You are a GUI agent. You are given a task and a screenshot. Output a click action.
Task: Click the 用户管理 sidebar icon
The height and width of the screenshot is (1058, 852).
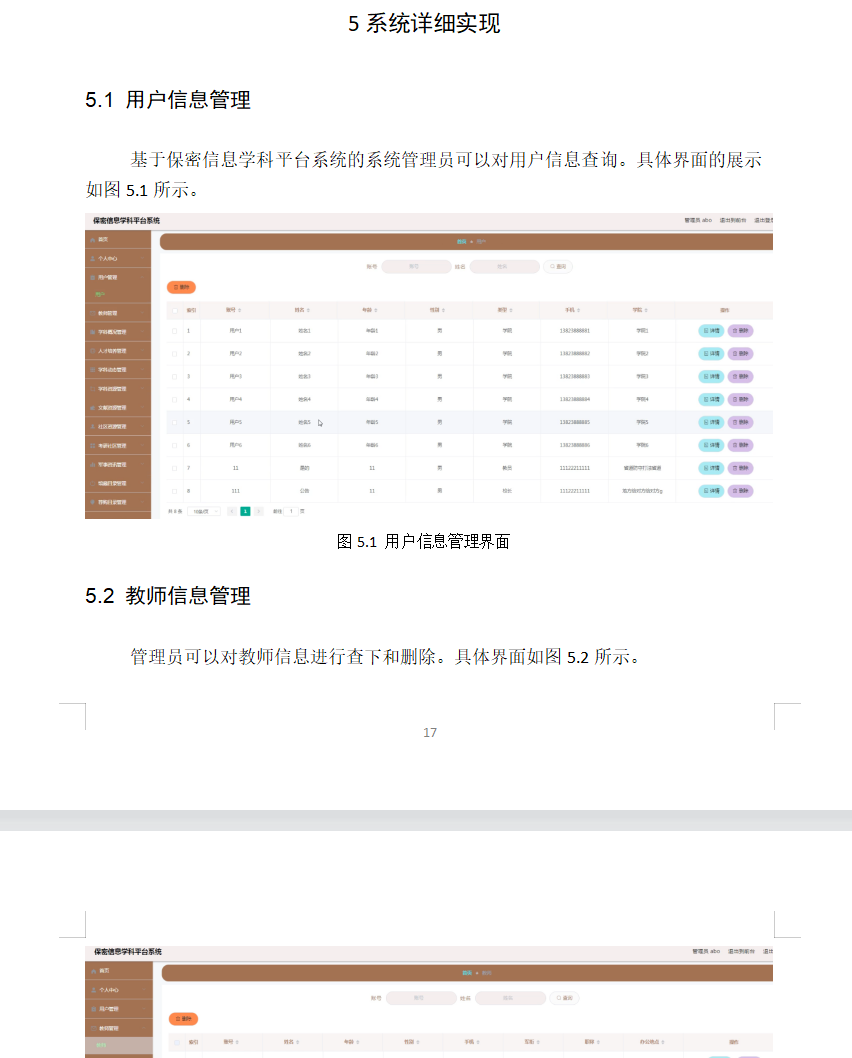(x=92, y=277)
